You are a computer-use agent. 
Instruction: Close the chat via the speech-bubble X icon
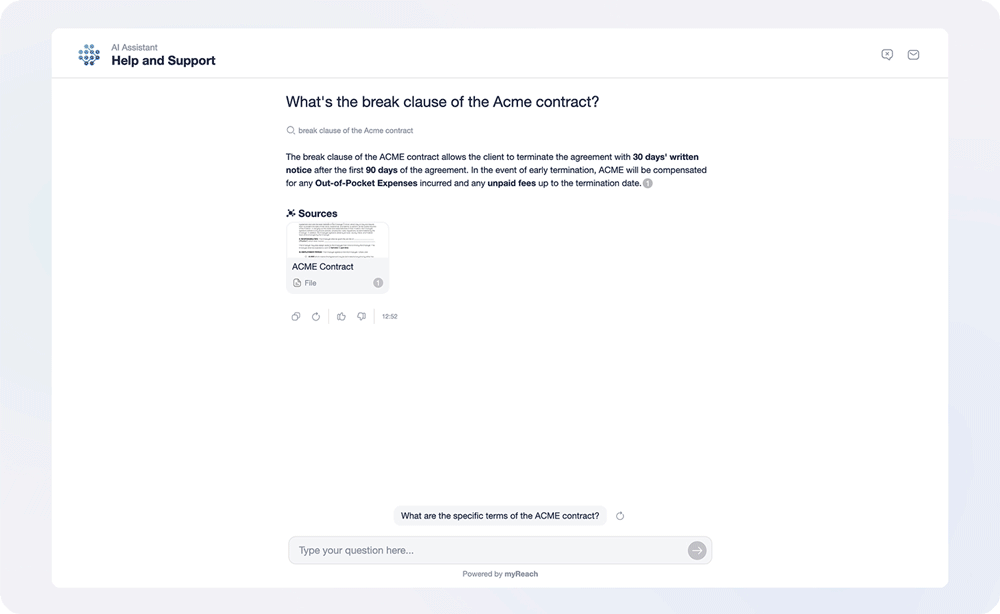pyautogui.click(x=887, y=54)
